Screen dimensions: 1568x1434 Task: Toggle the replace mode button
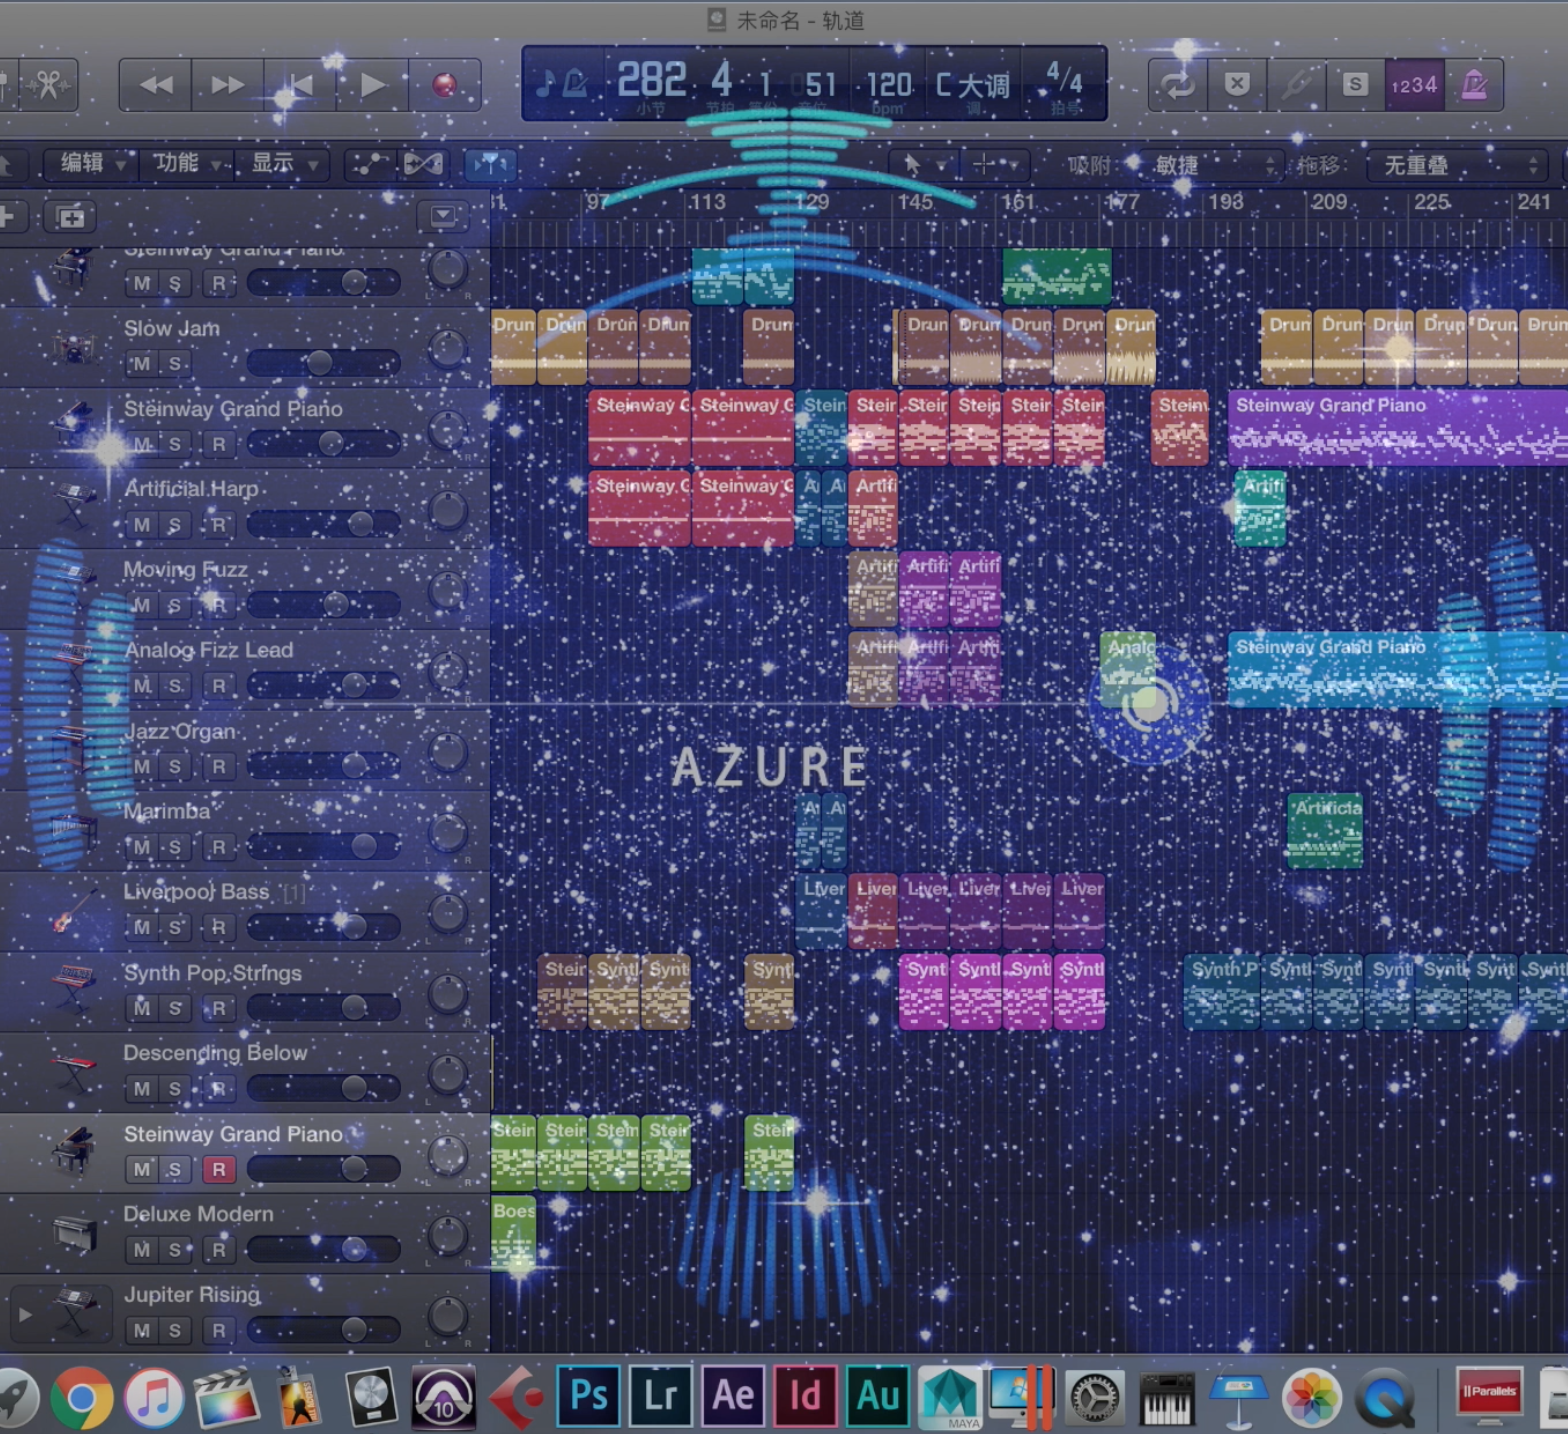click(1237, 85)
